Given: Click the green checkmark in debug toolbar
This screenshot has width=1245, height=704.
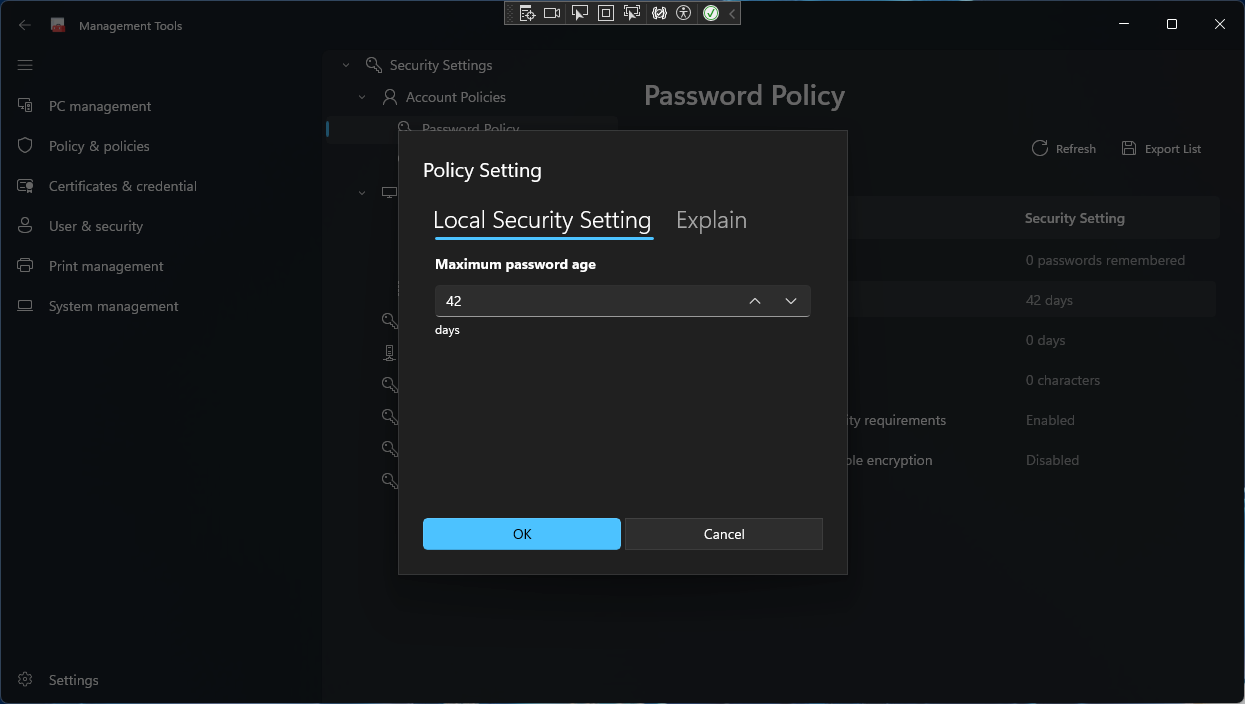Looking at the screenshot, I should pyautogui.click(x=711, y=13).
